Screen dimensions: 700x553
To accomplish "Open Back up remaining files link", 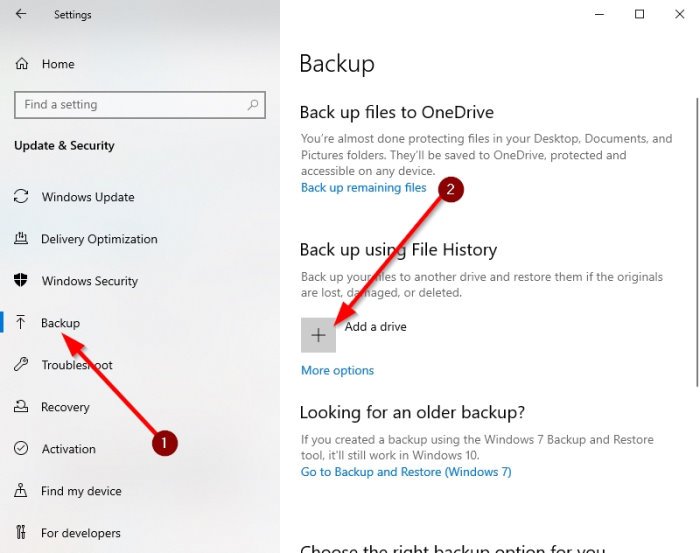I will [x=363, y=187].
